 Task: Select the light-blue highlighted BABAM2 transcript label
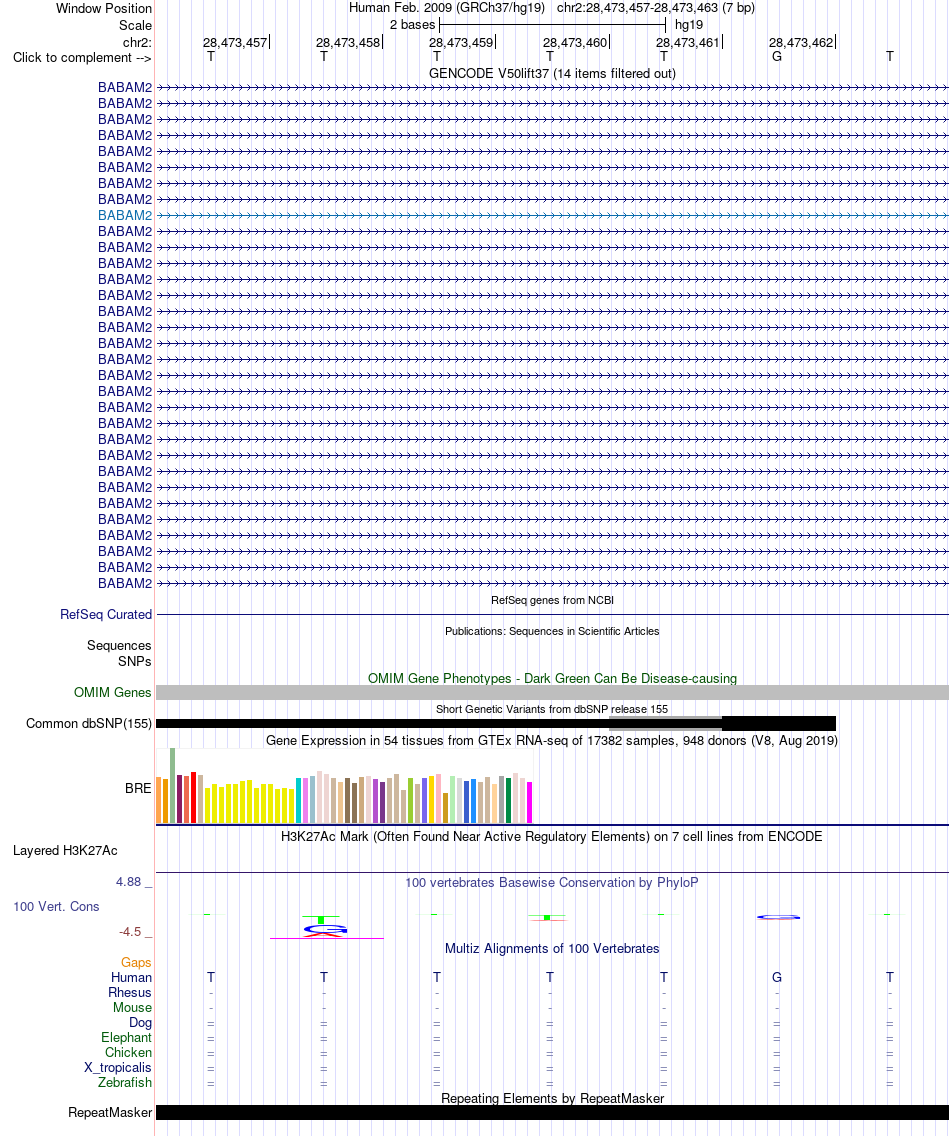coord(125,215)
